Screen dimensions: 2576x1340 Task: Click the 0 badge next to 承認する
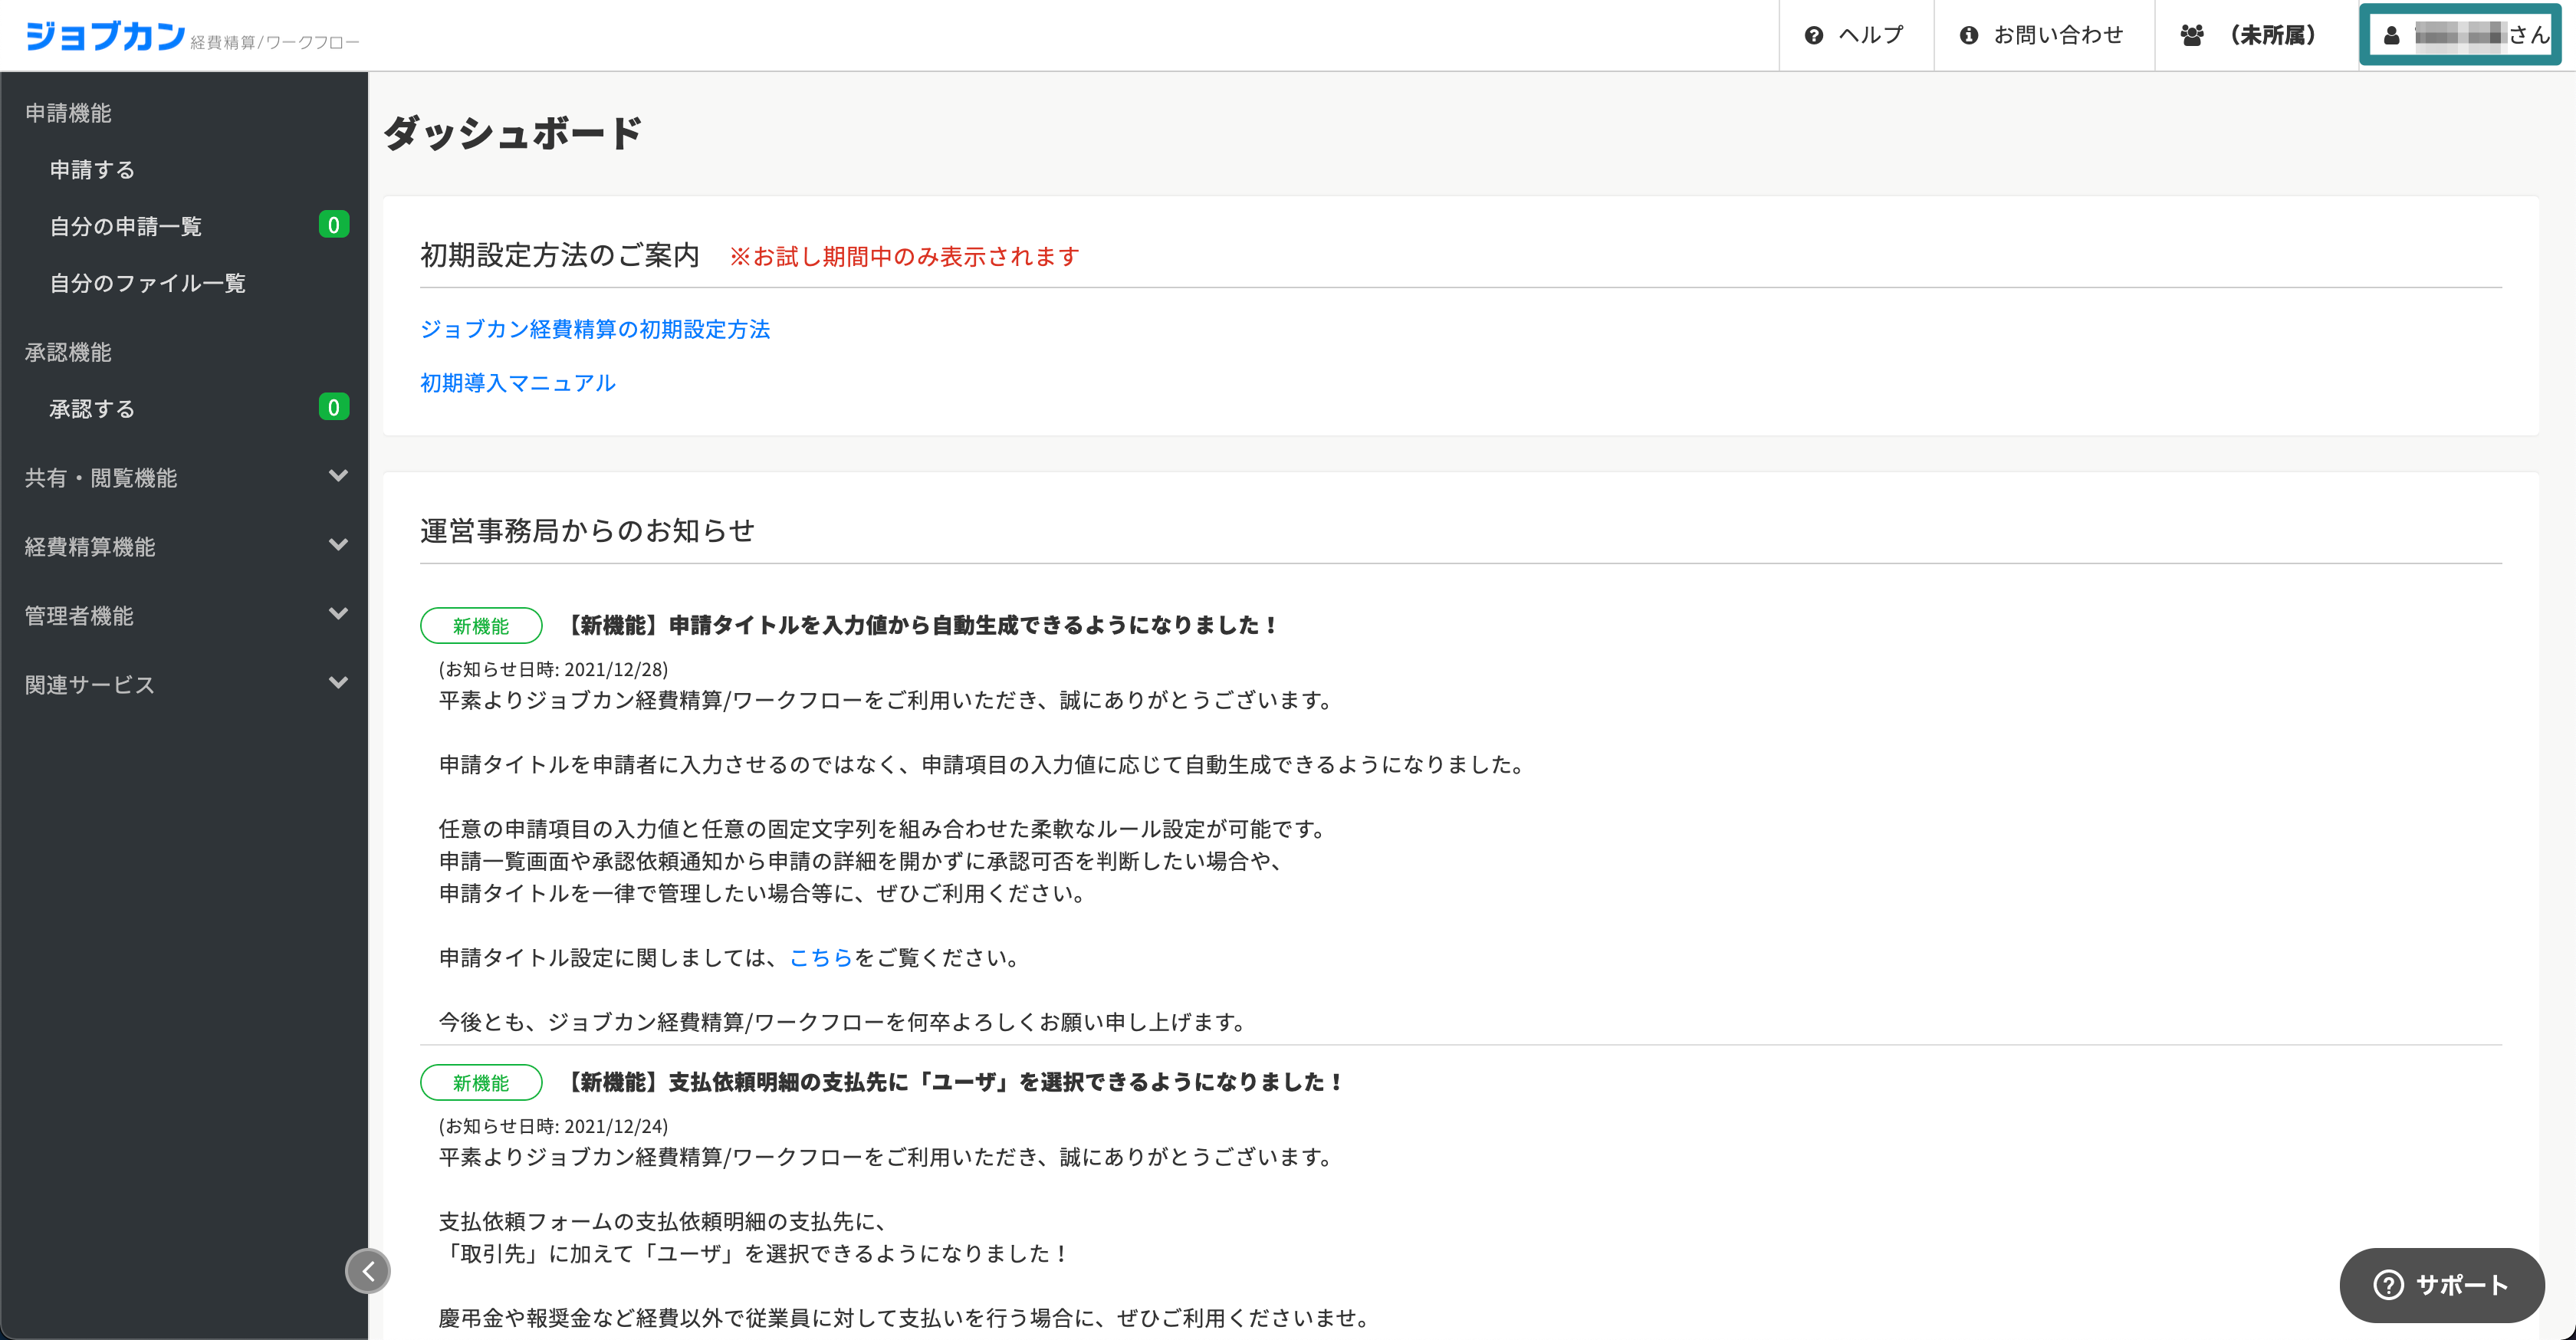click(334, 407)
